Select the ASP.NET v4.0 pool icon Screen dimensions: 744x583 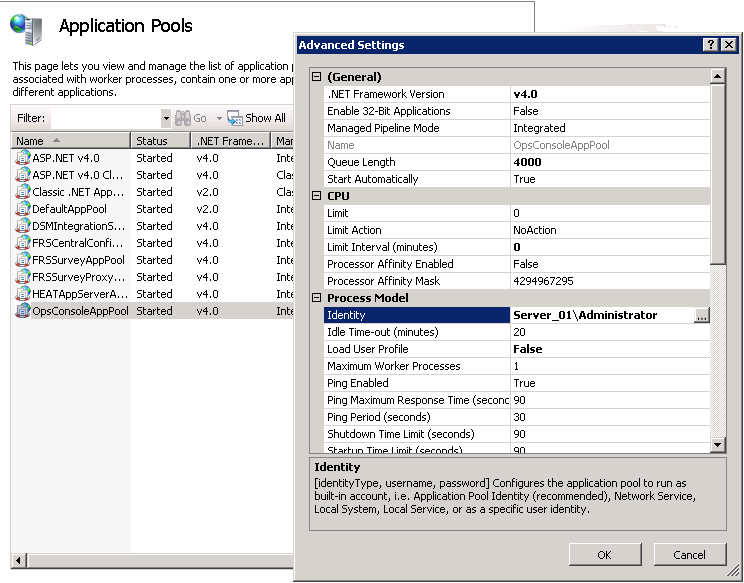pos(23,158)
